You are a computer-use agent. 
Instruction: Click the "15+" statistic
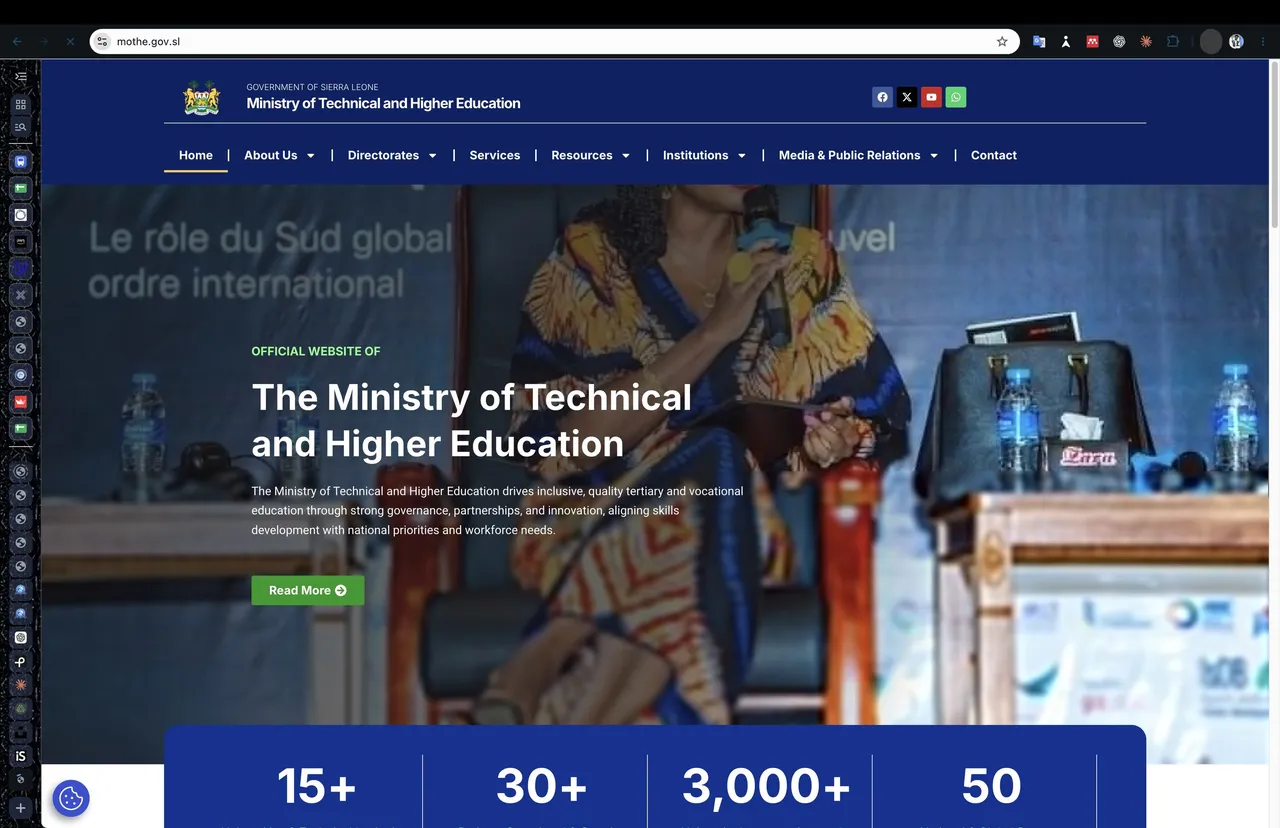pyautogui.click(x=317, y=786)
